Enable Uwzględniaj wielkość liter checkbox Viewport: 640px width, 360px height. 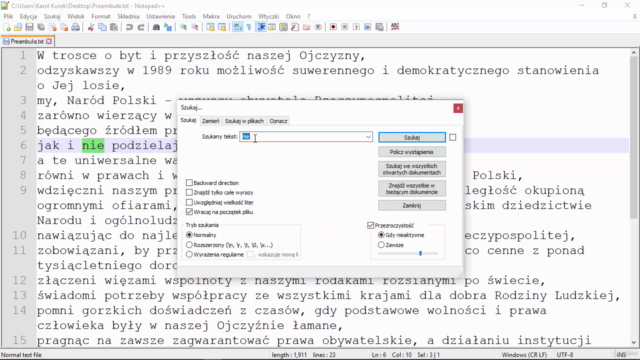coord(189,202)
